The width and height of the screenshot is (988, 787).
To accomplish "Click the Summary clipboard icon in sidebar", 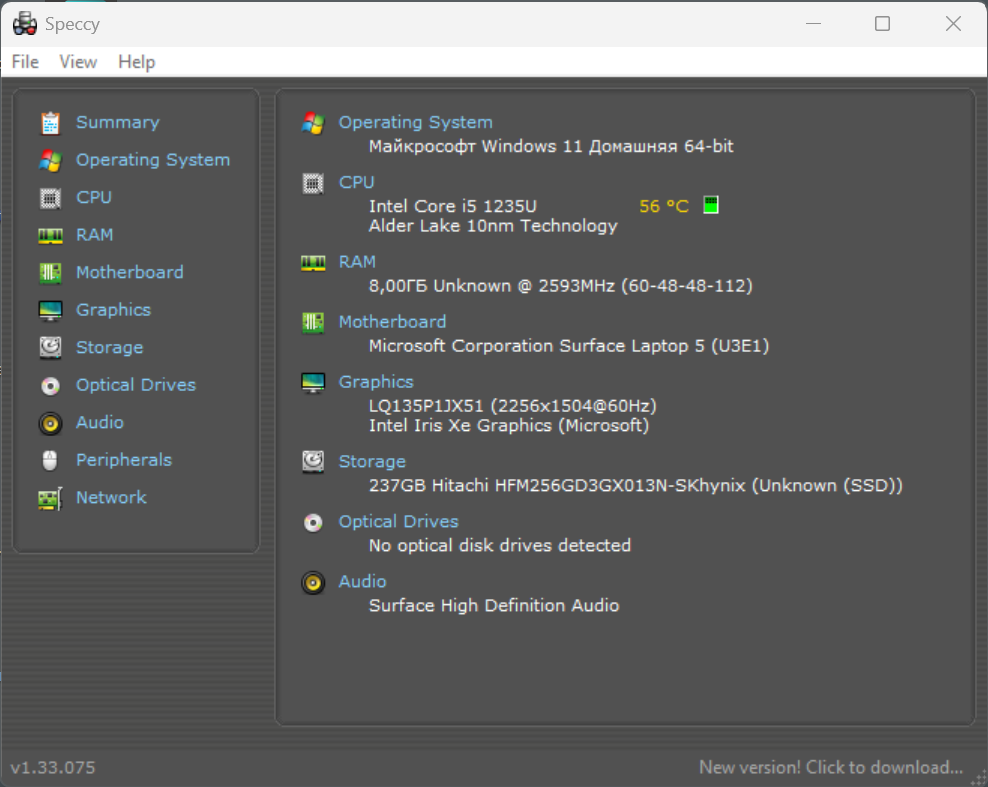I will coord(50,123).
